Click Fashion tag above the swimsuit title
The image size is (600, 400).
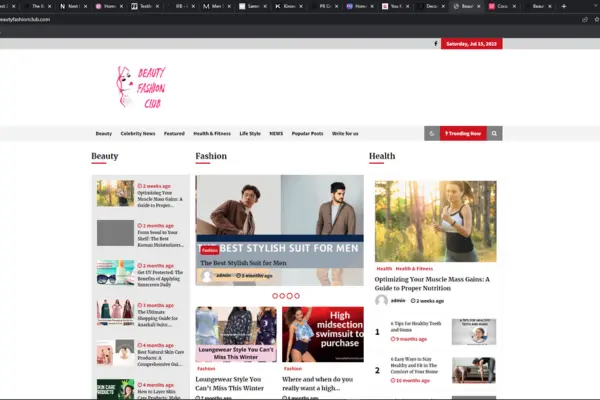[x=293, y=369]
